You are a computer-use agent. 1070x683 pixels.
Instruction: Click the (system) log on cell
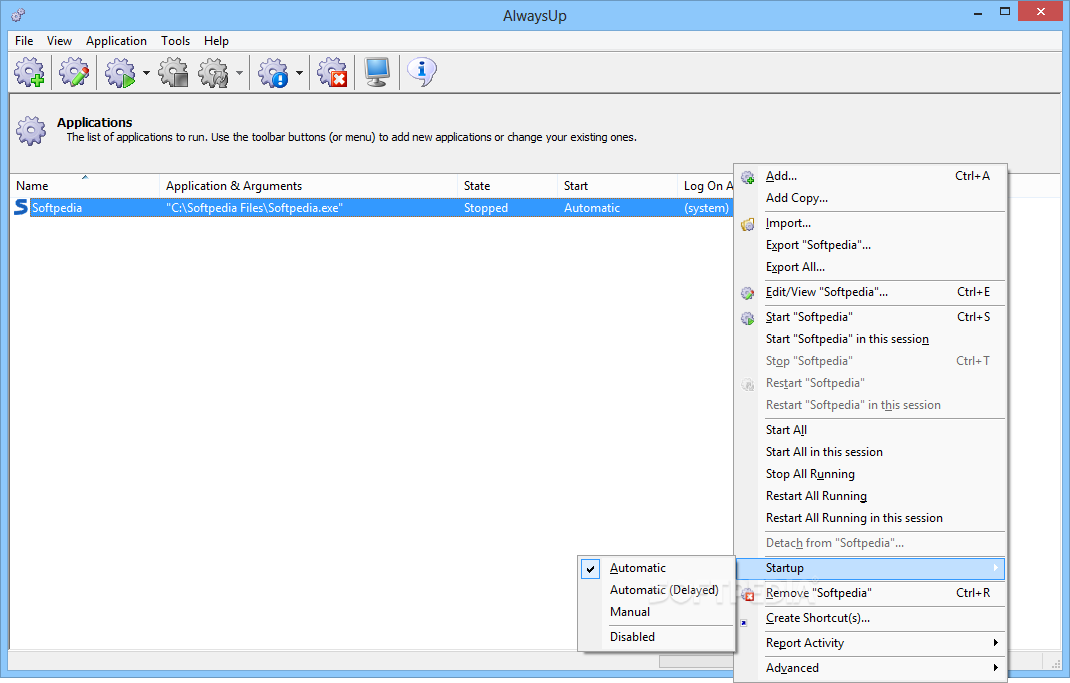(706, 207)
